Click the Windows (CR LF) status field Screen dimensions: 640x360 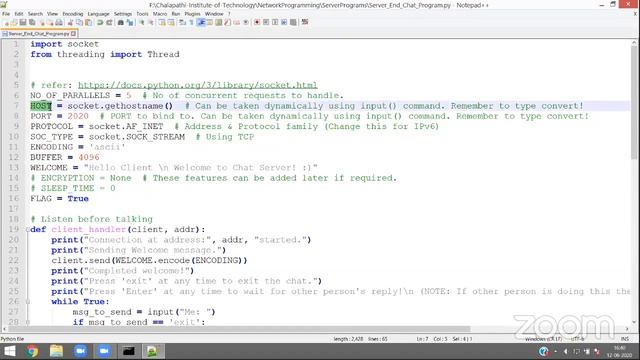click(543, 339)
